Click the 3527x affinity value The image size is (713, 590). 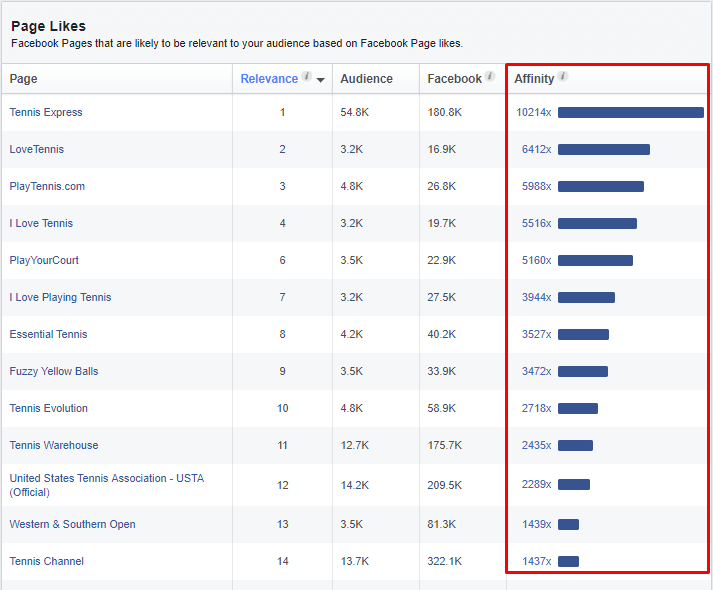536,334
